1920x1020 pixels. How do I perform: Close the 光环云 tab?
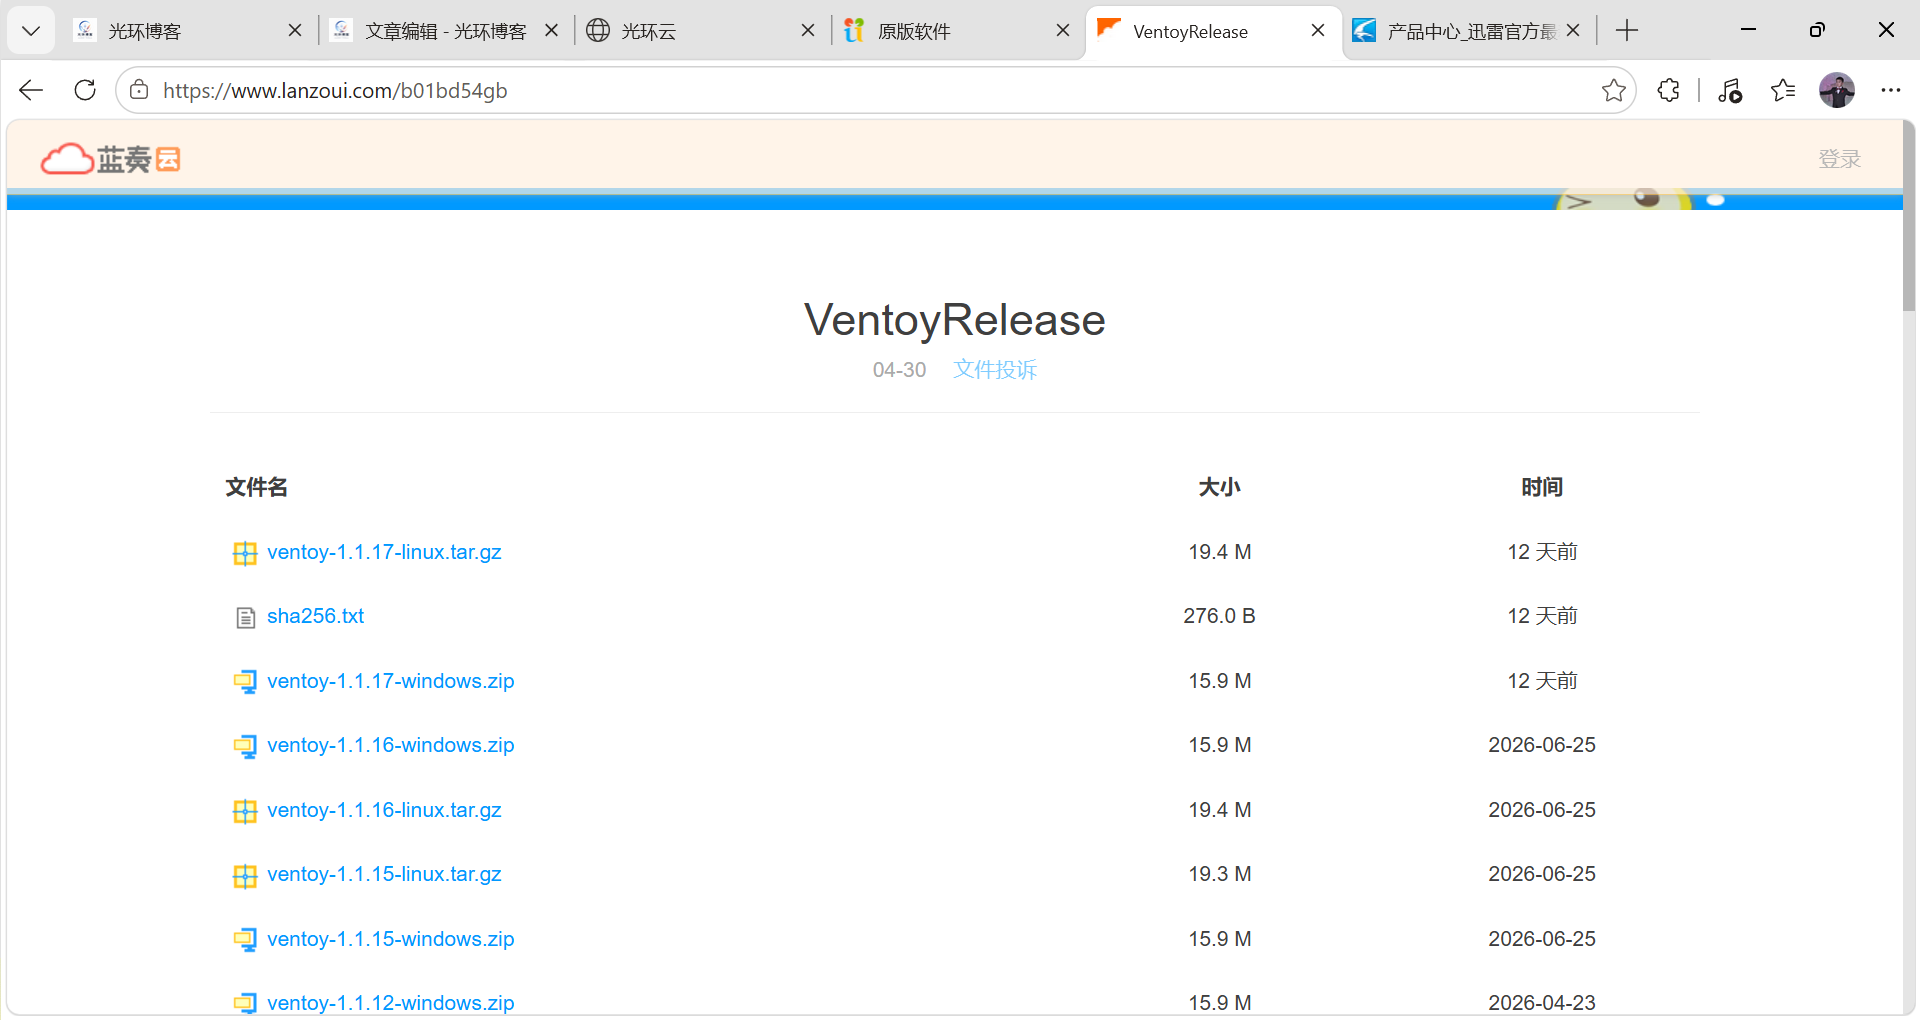808,31
